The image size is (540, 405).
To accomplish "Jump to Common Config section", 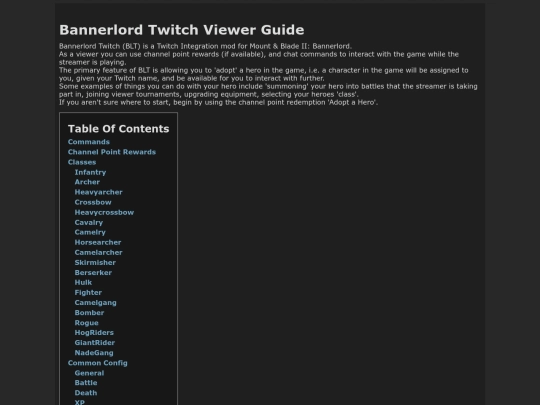I will click(97, 363).
